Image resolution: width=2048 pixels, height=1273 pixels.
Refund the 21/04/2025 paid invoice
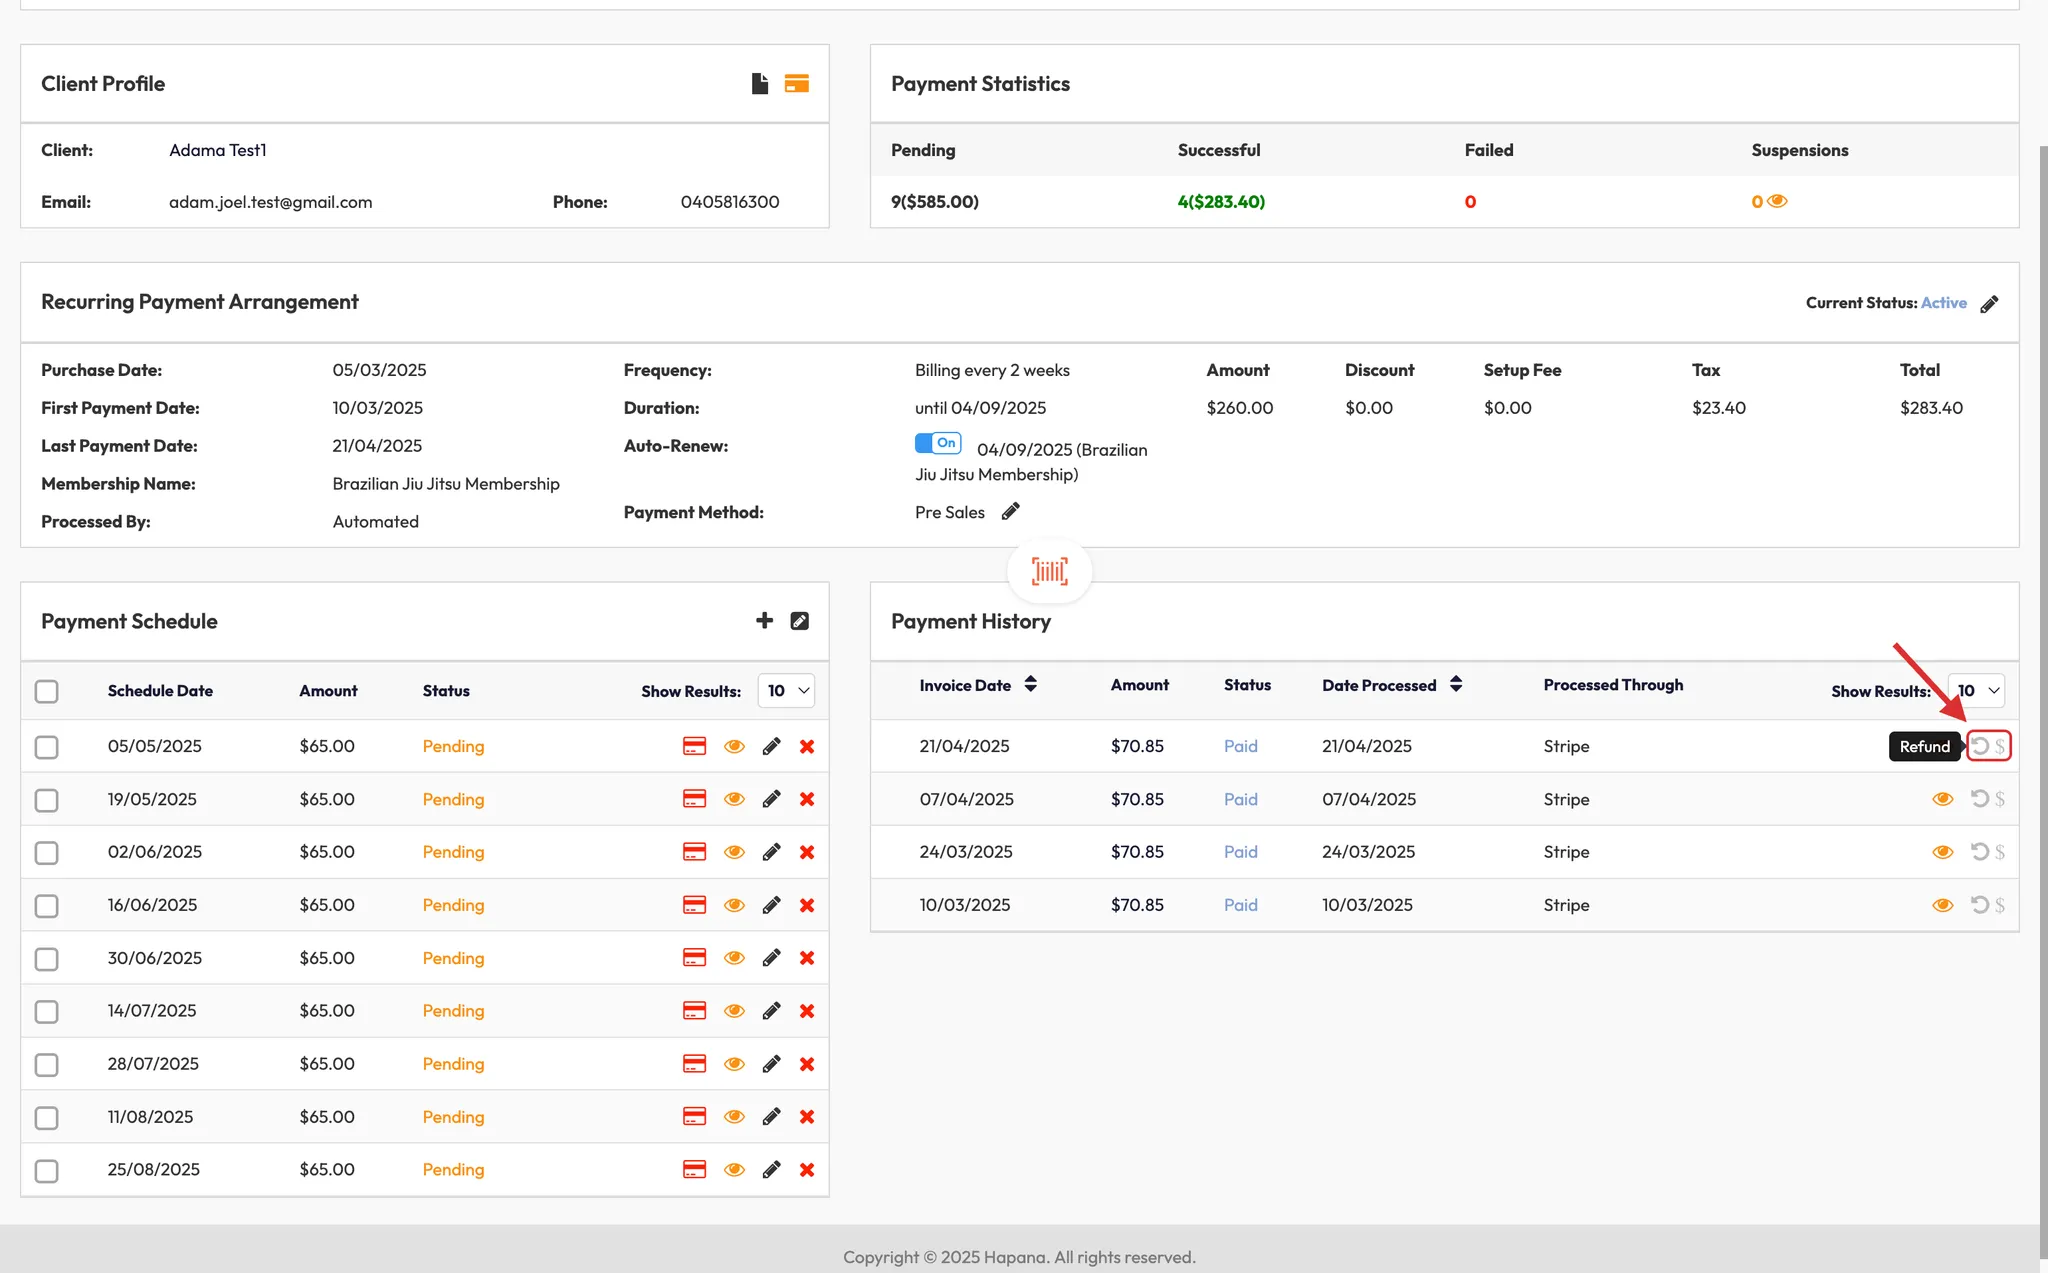pyautogui.click(x=1980, y=746)
